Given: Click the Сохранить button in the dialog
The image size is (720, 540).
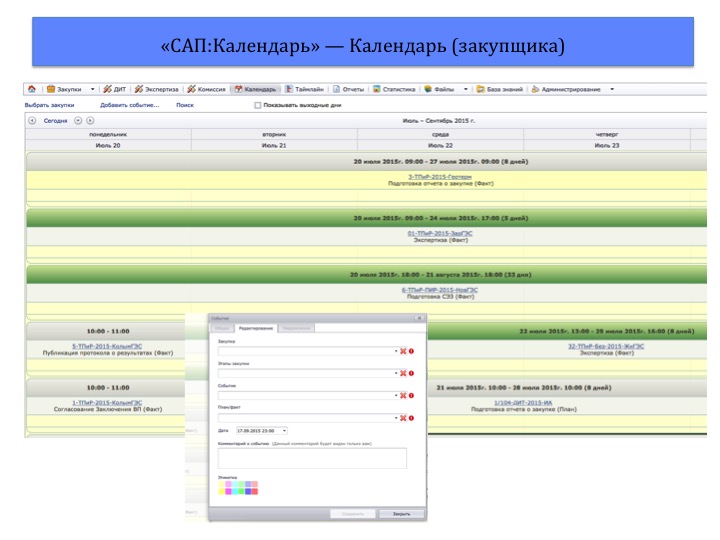Looking at the screenshot, I should point(353,514).
